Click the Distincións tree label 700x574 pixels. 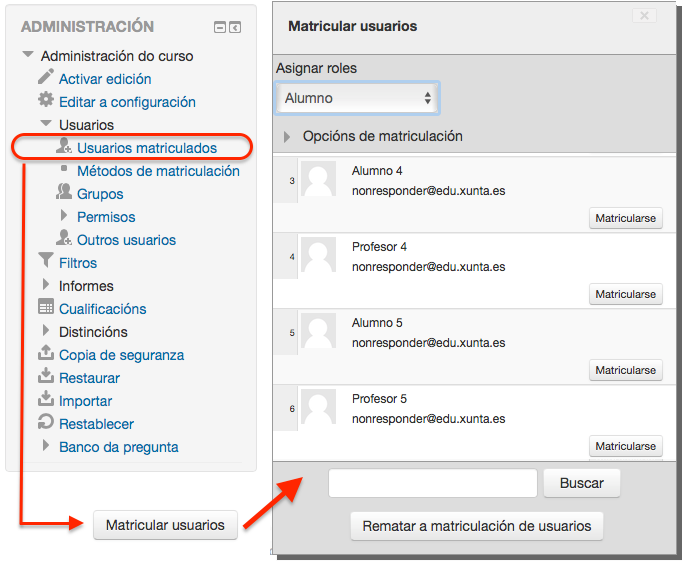(93, 332)
